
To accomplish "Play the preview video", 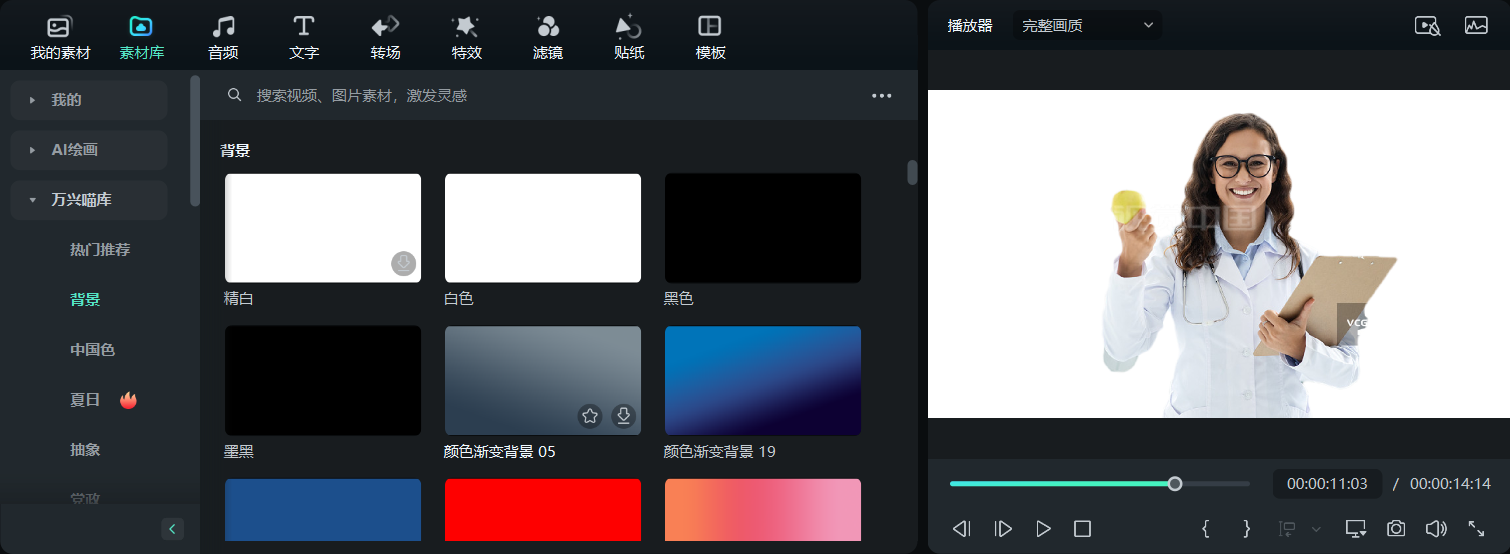I will pos(1043,529).
